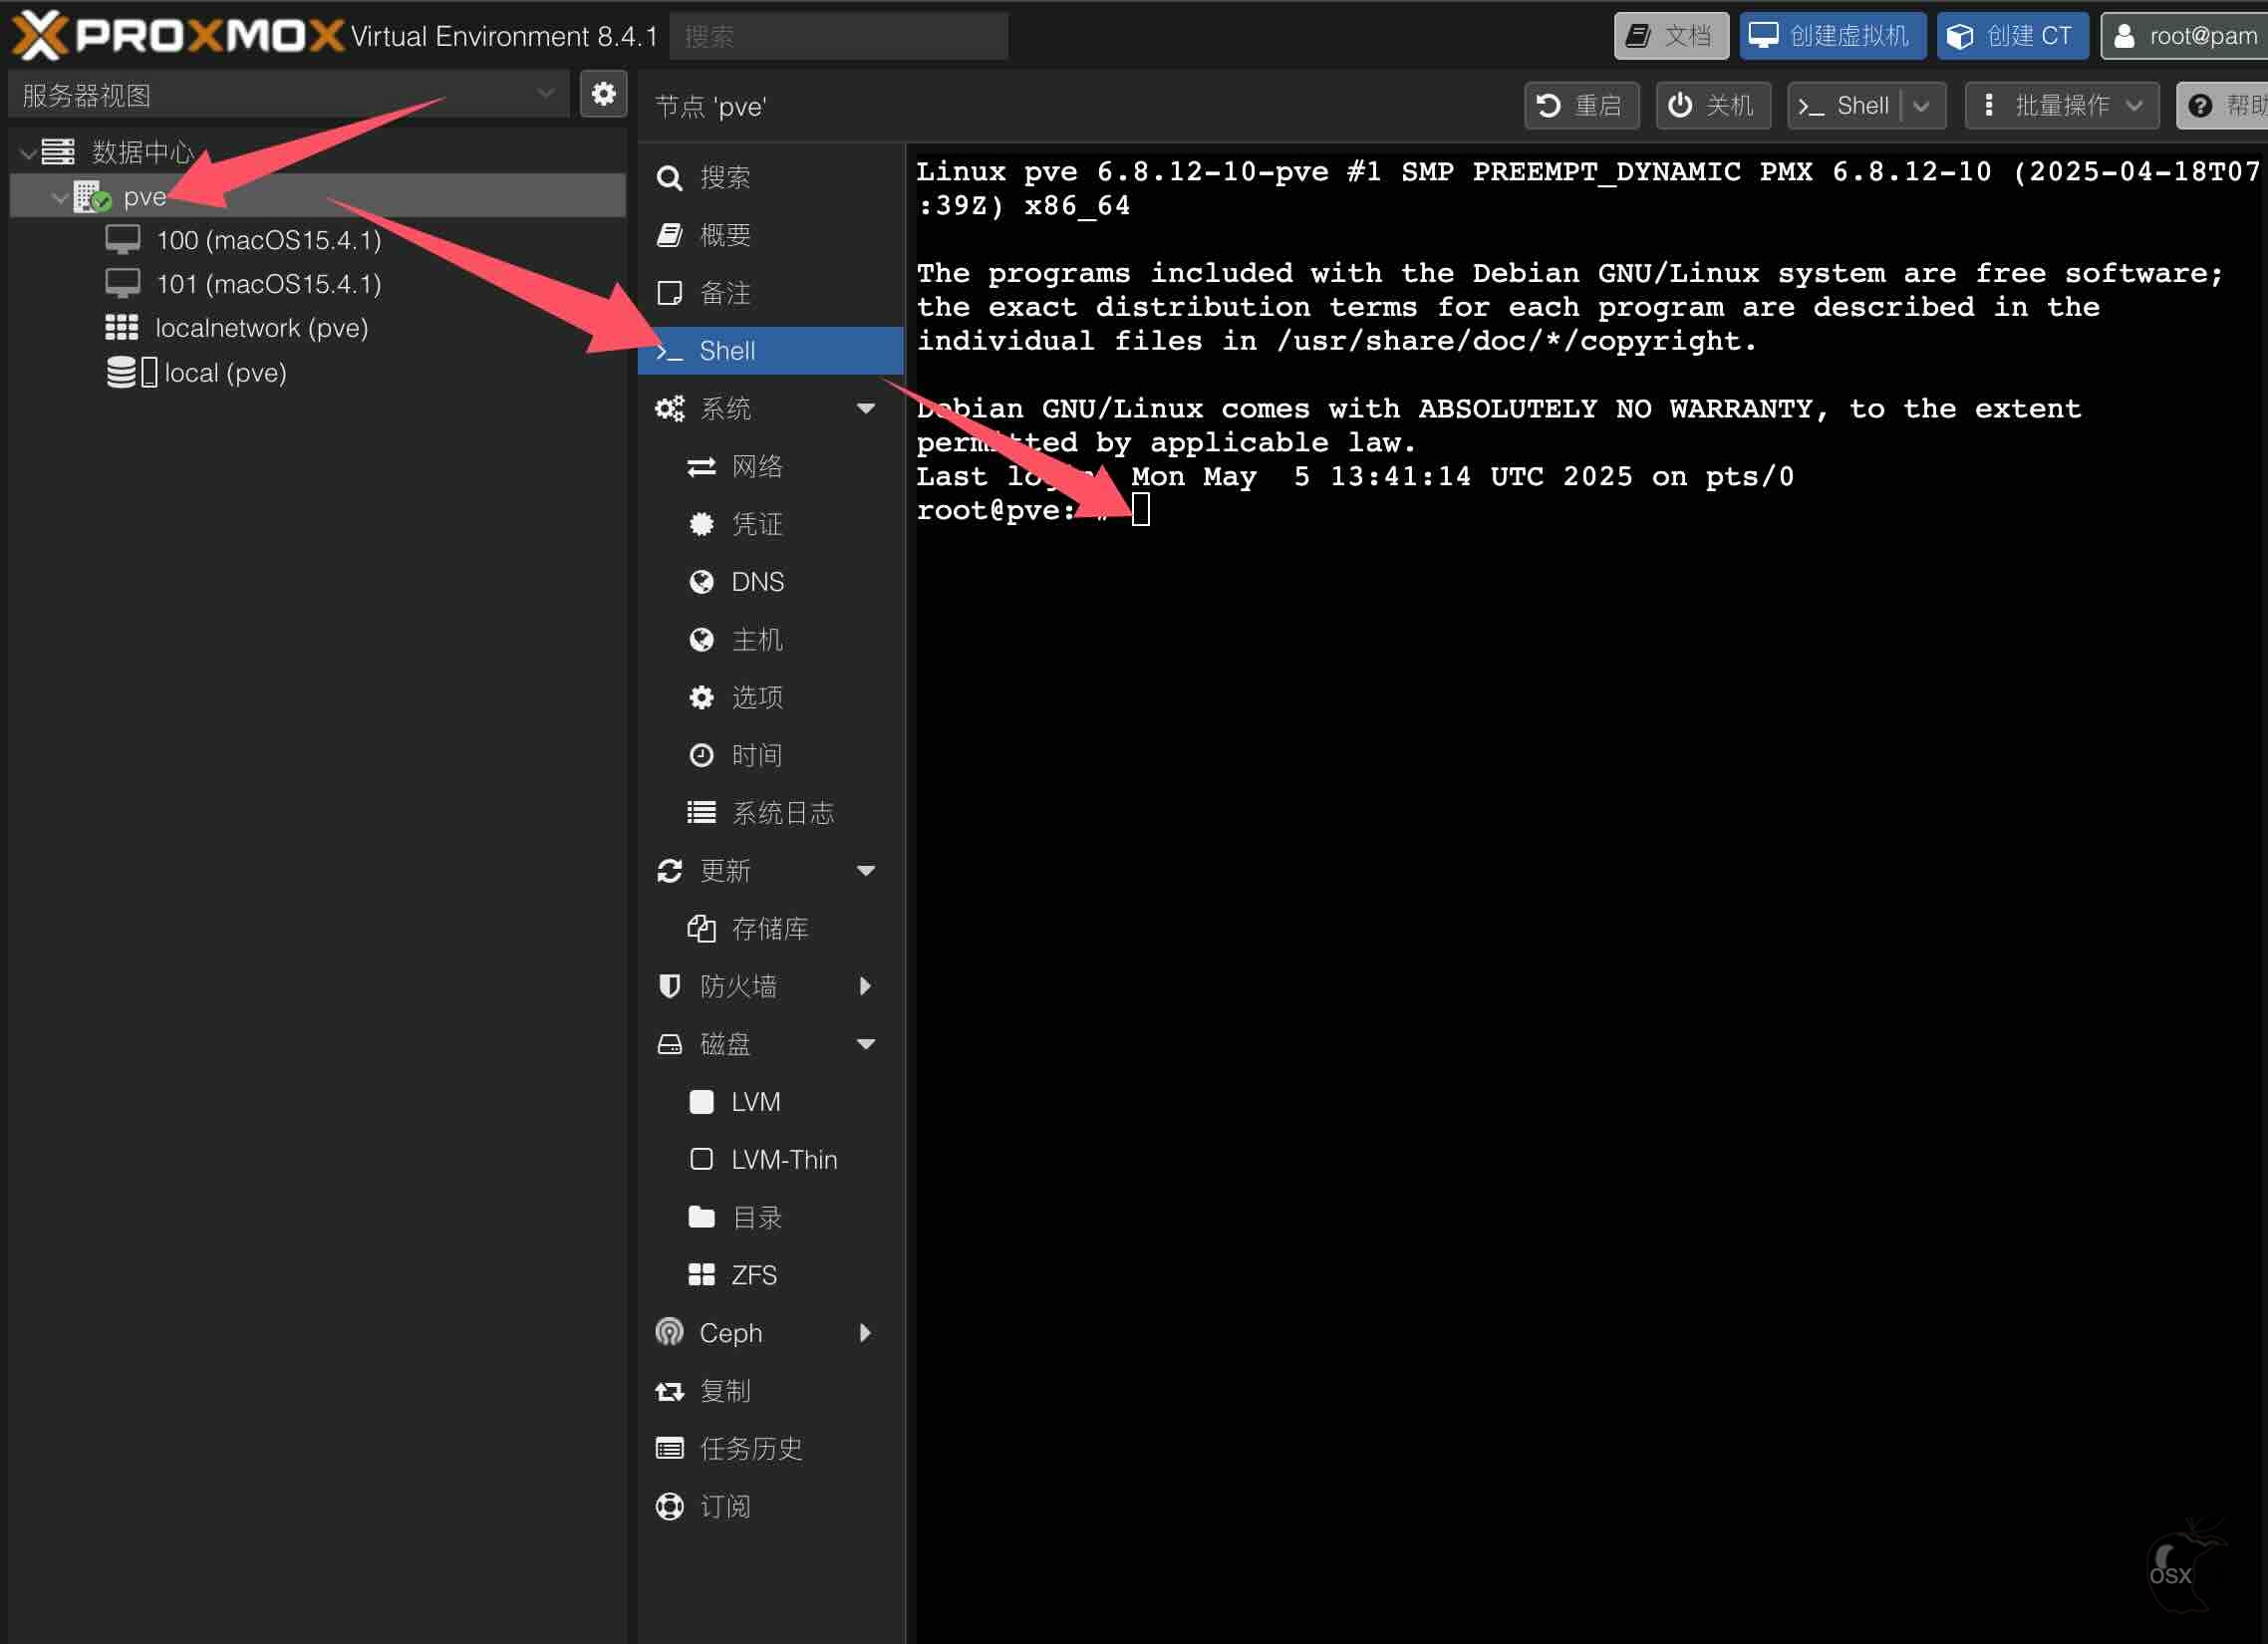The width and height of the screenshot is (2268, 1644).
Task: Select the pve node icon in tree
Action: click(92, 197)
